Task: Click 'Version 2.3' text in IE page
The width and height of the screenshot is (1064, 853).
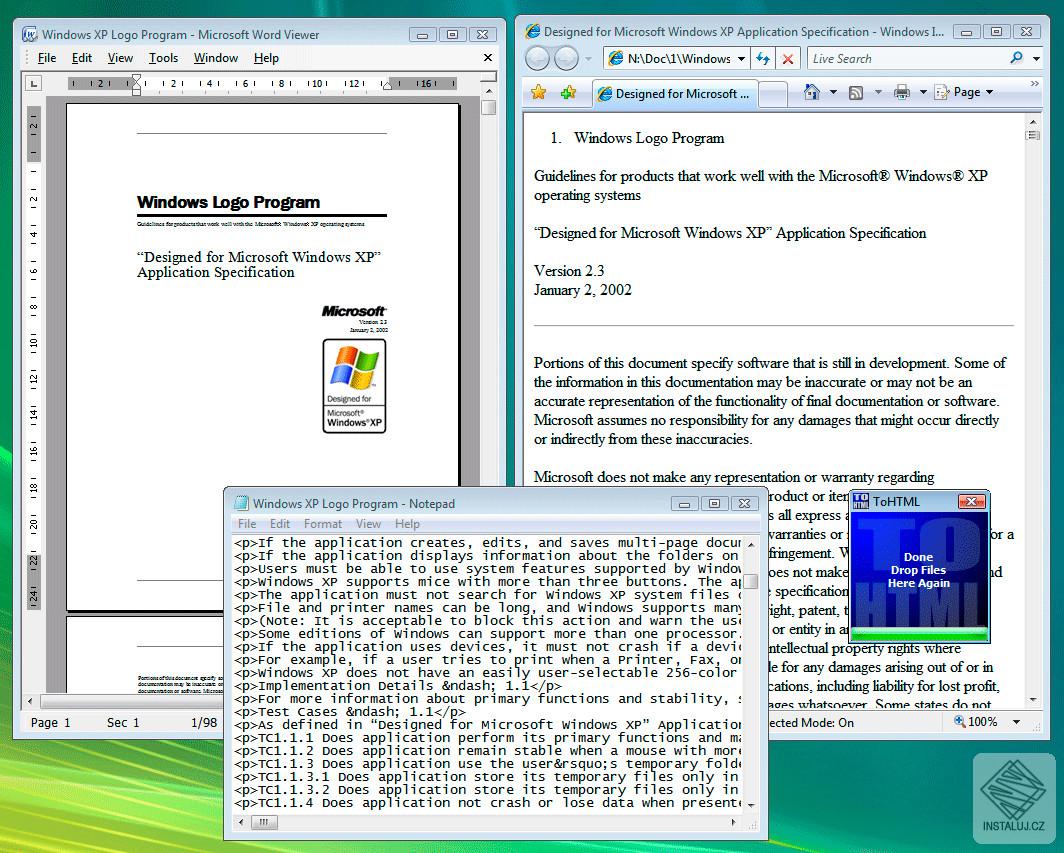Action: (569, 271)
